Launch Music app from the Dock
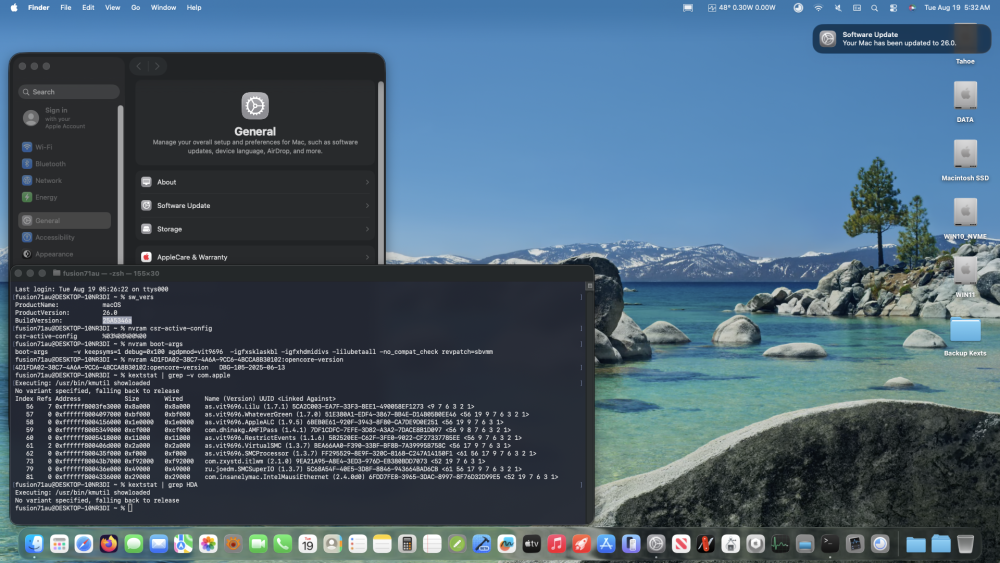The width and height of the screenshot is (1000, 563). click(x=556, y=544)
